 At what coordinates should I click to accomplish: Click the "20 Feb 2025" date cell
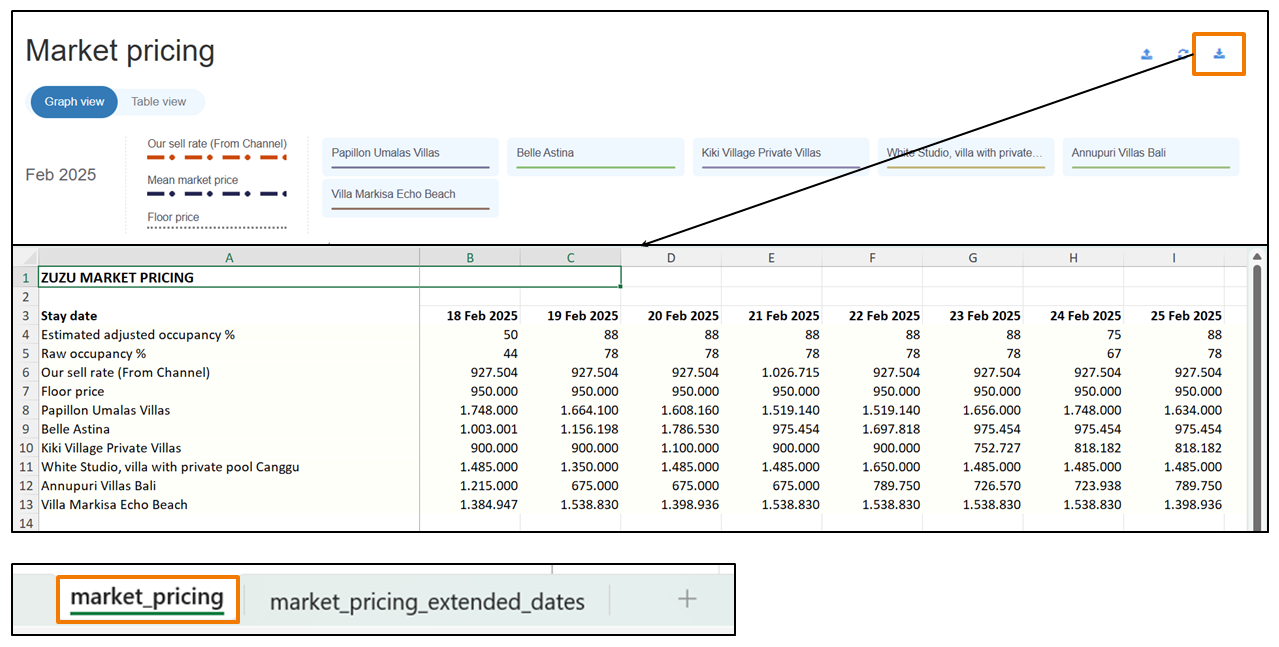(671, 316)
